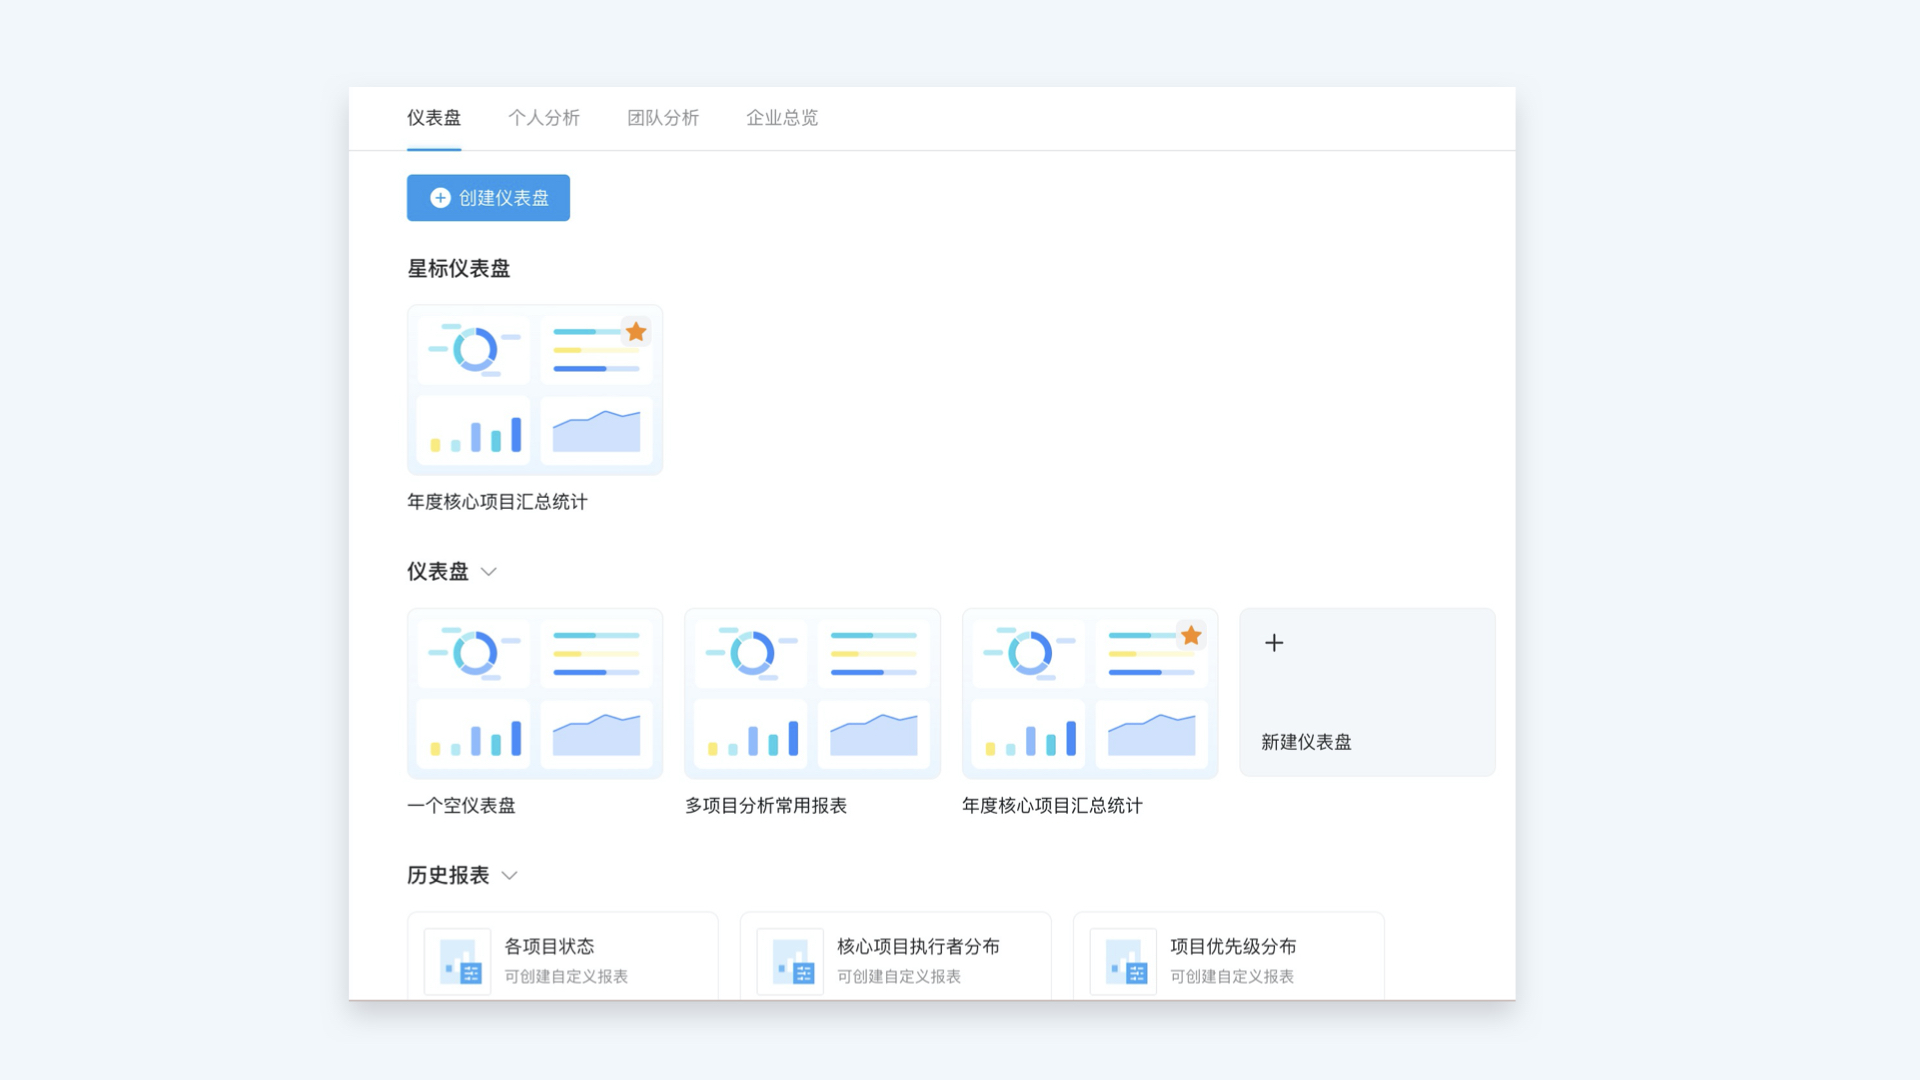Screen dimensions: 1920x1080
Task: Click the 项目优先级分布 report icon
Action: 1123,961
